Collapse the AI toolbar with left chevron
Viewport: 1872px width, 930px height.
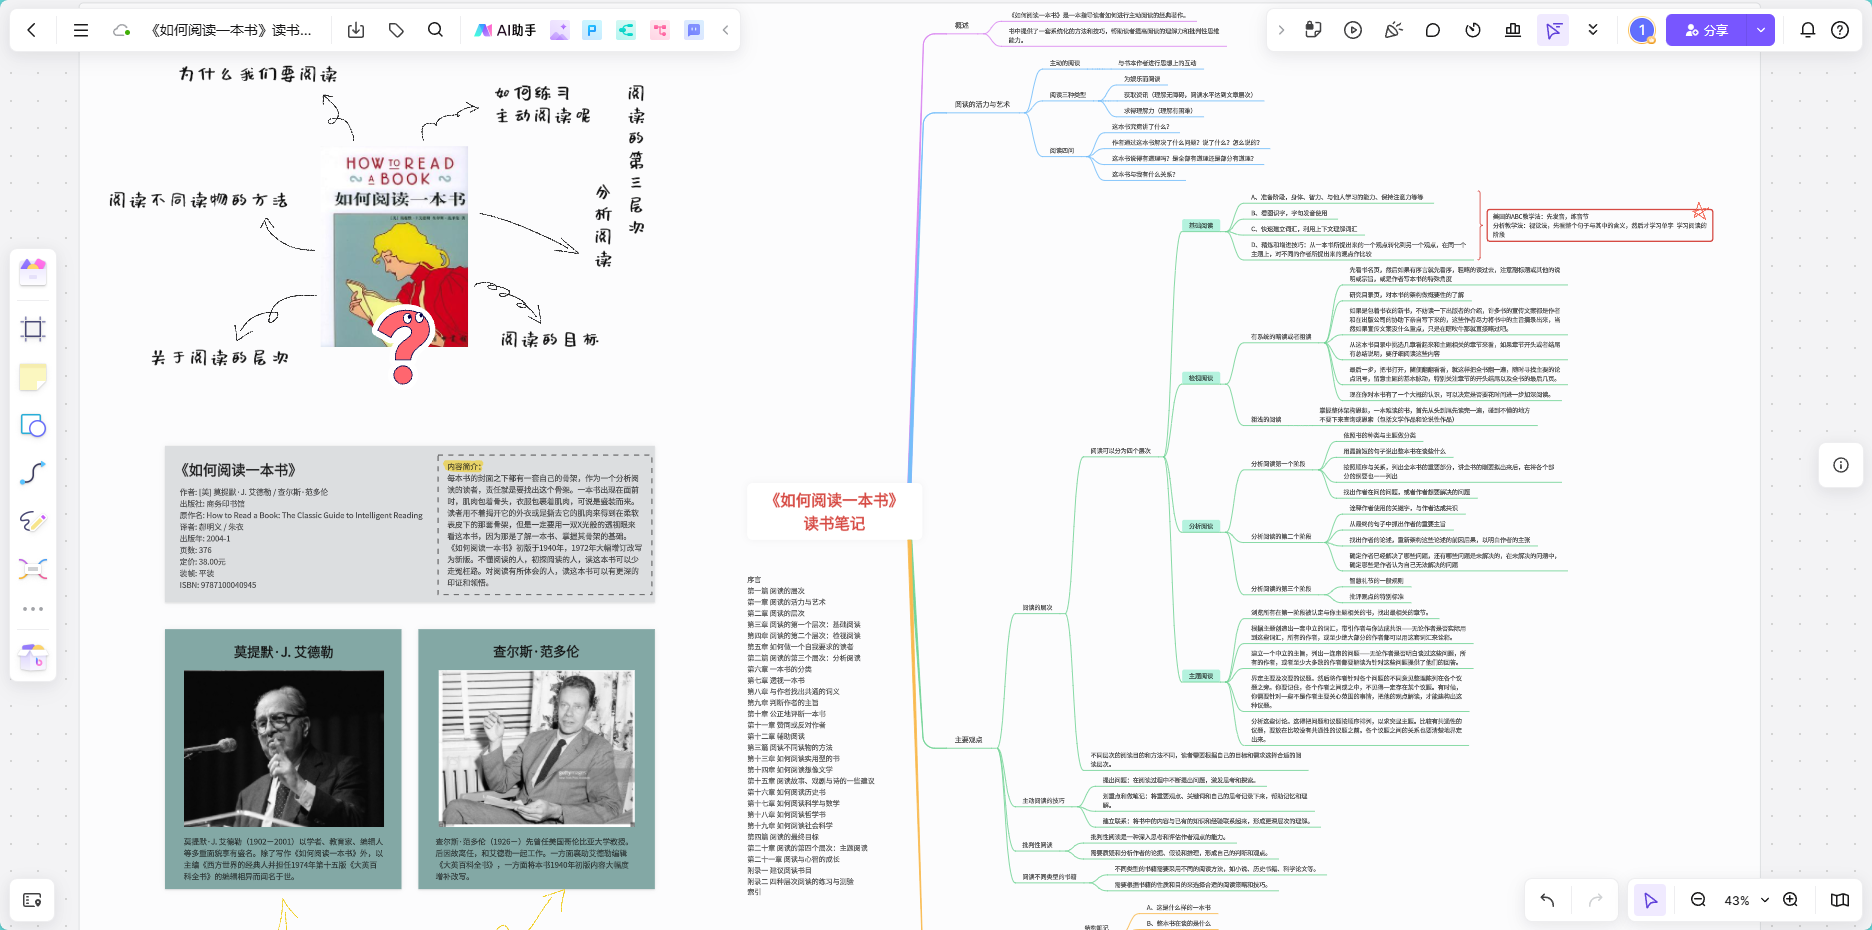point(725,30)
